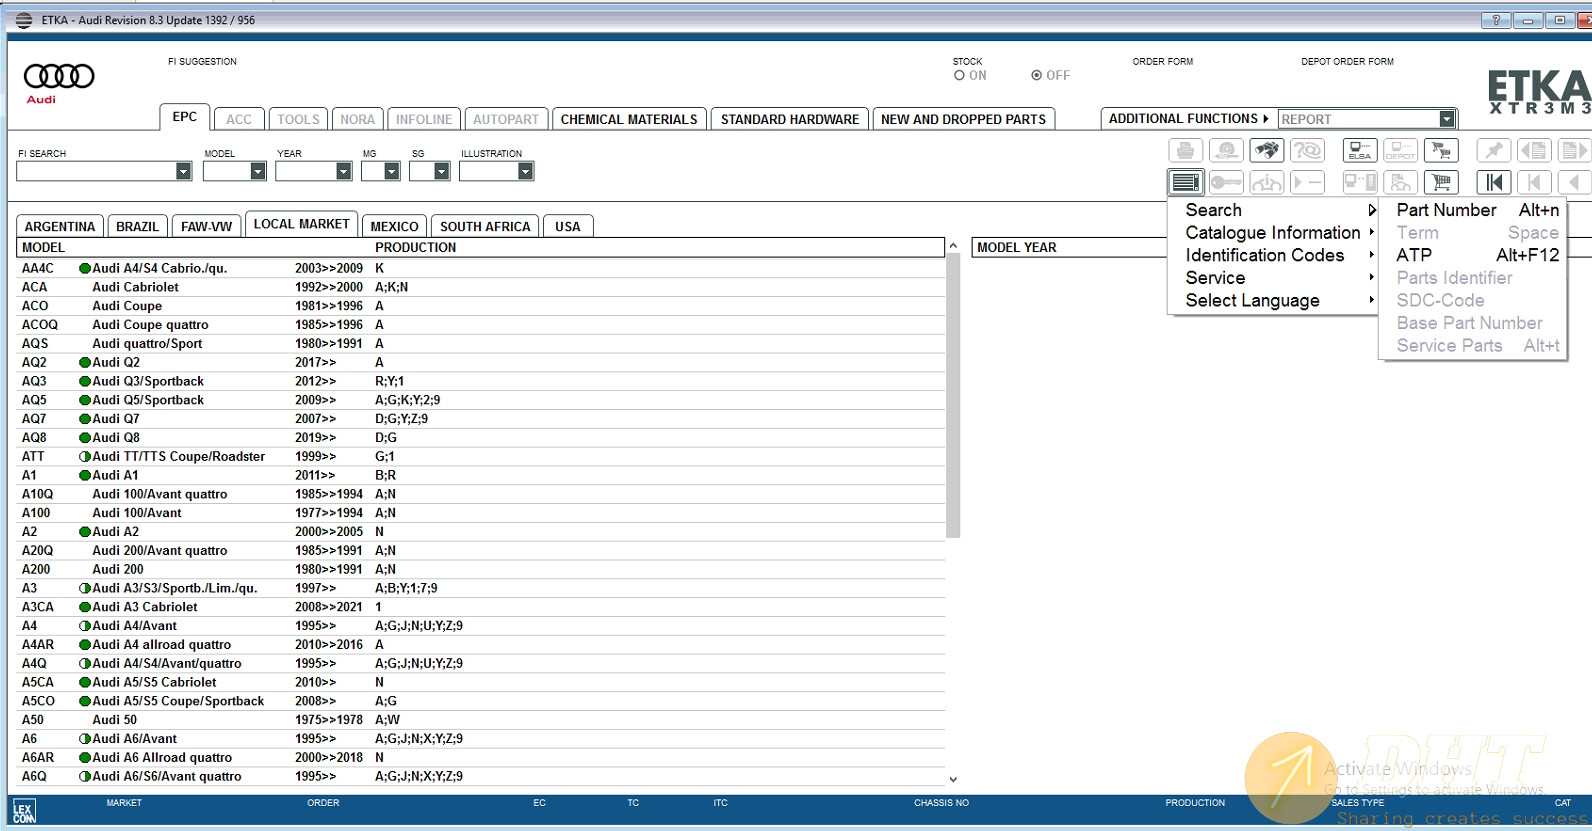Viewport: 1592px width, 831px height.
Task: Click the print icon in the toolbar
Action: [x=1186, y=151]
